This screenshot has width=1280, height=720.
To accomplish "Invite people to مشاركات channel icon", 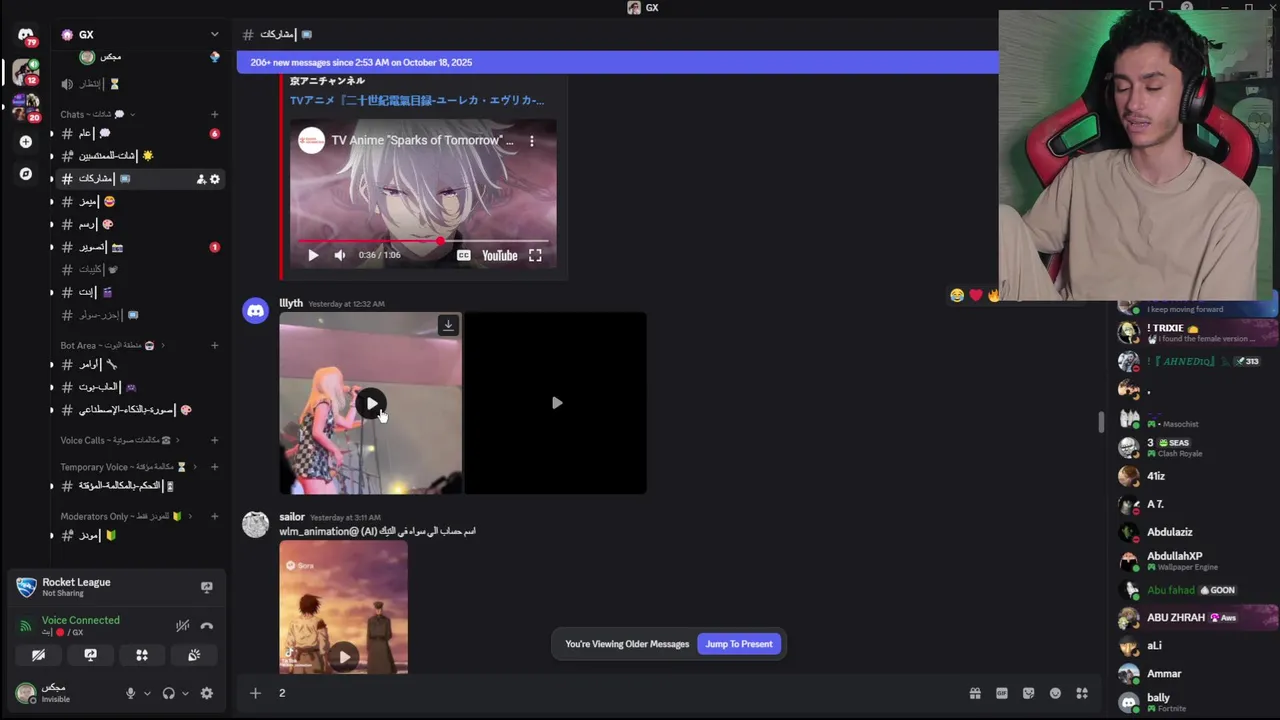I will coord(201,179).
